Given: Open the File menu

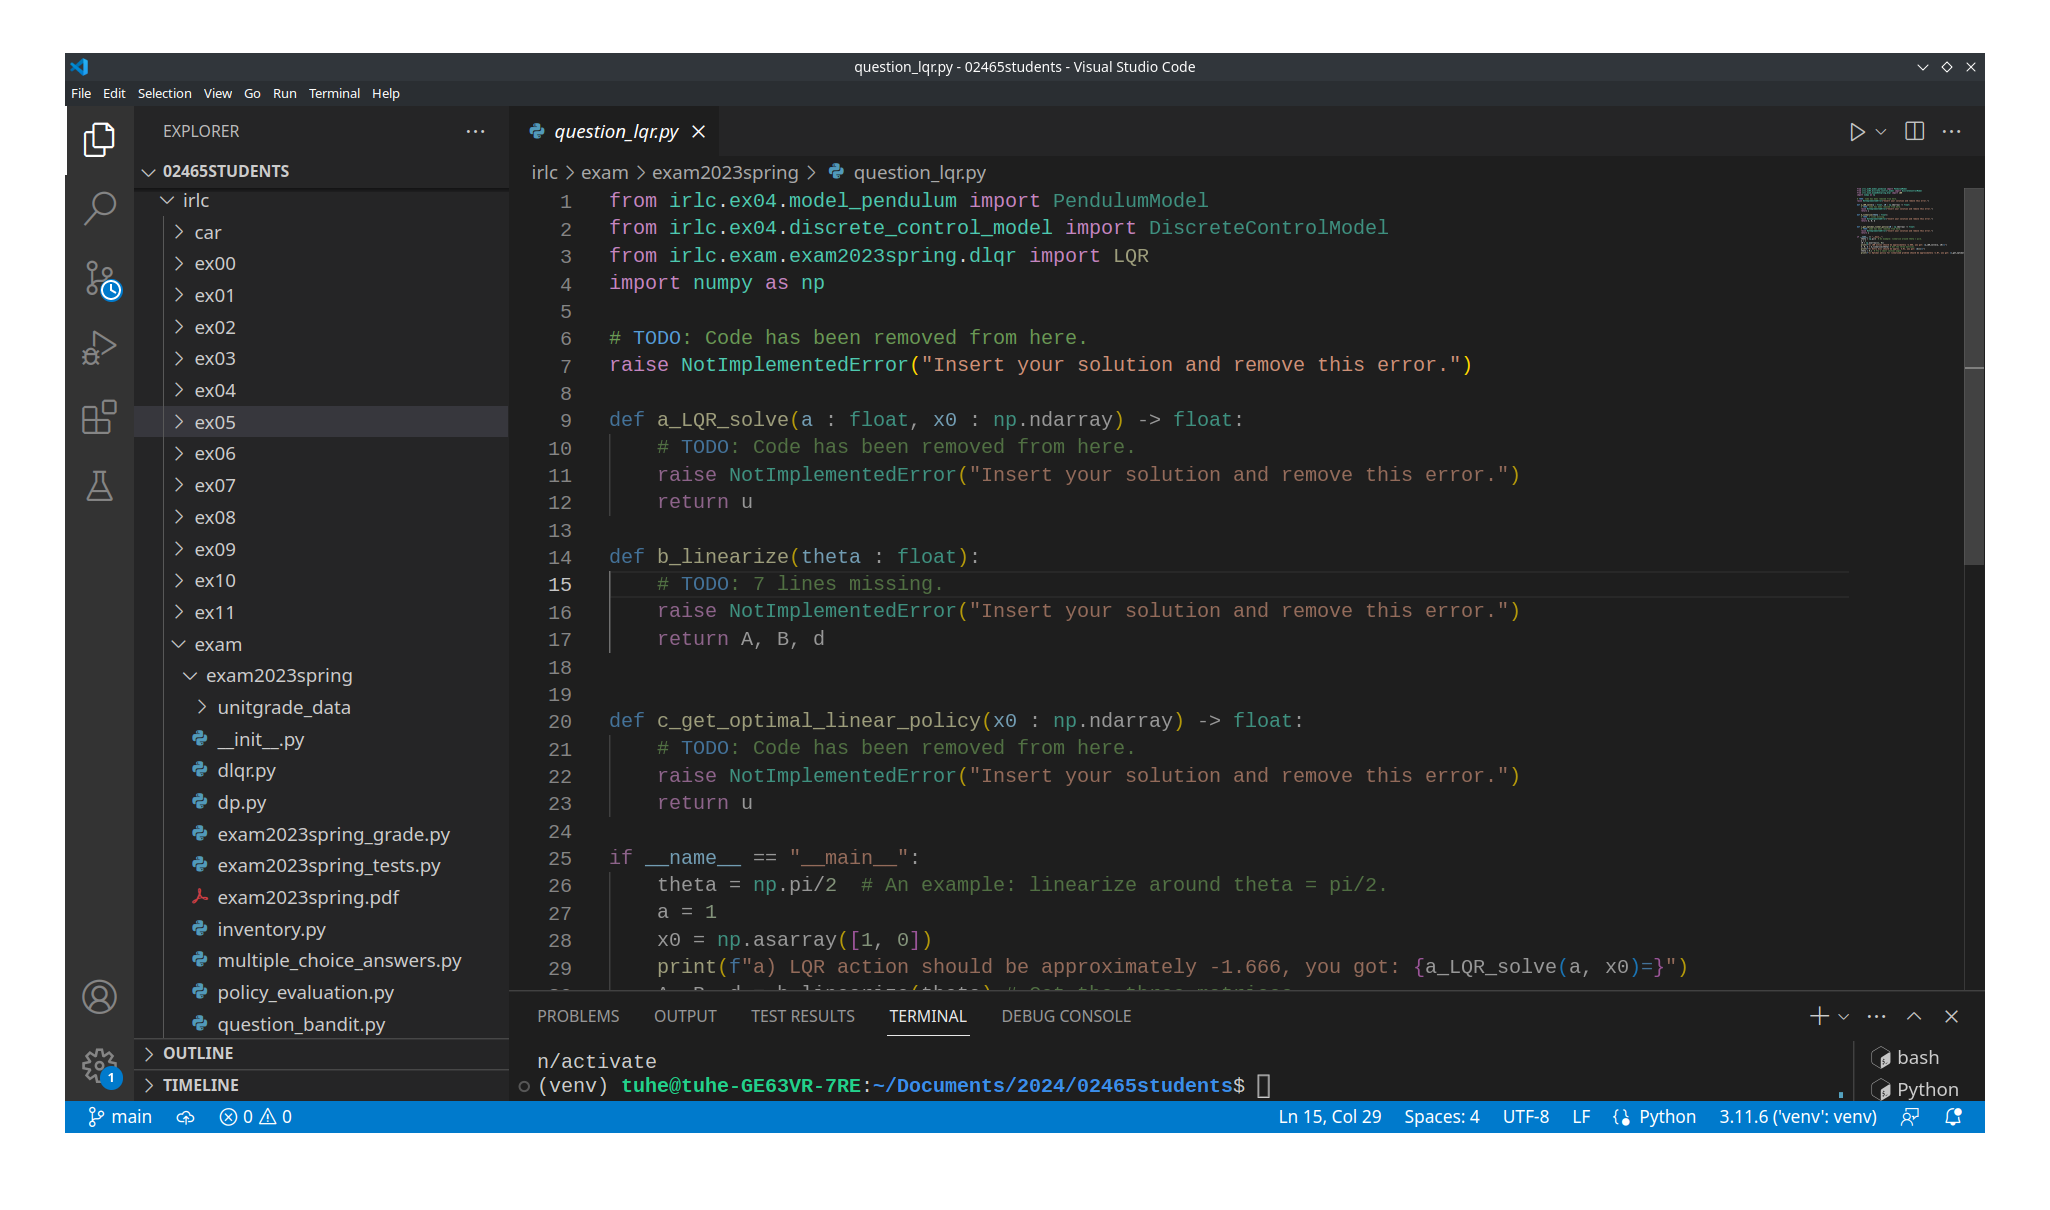Looking at the screenshot, I should tap(81, 93).
